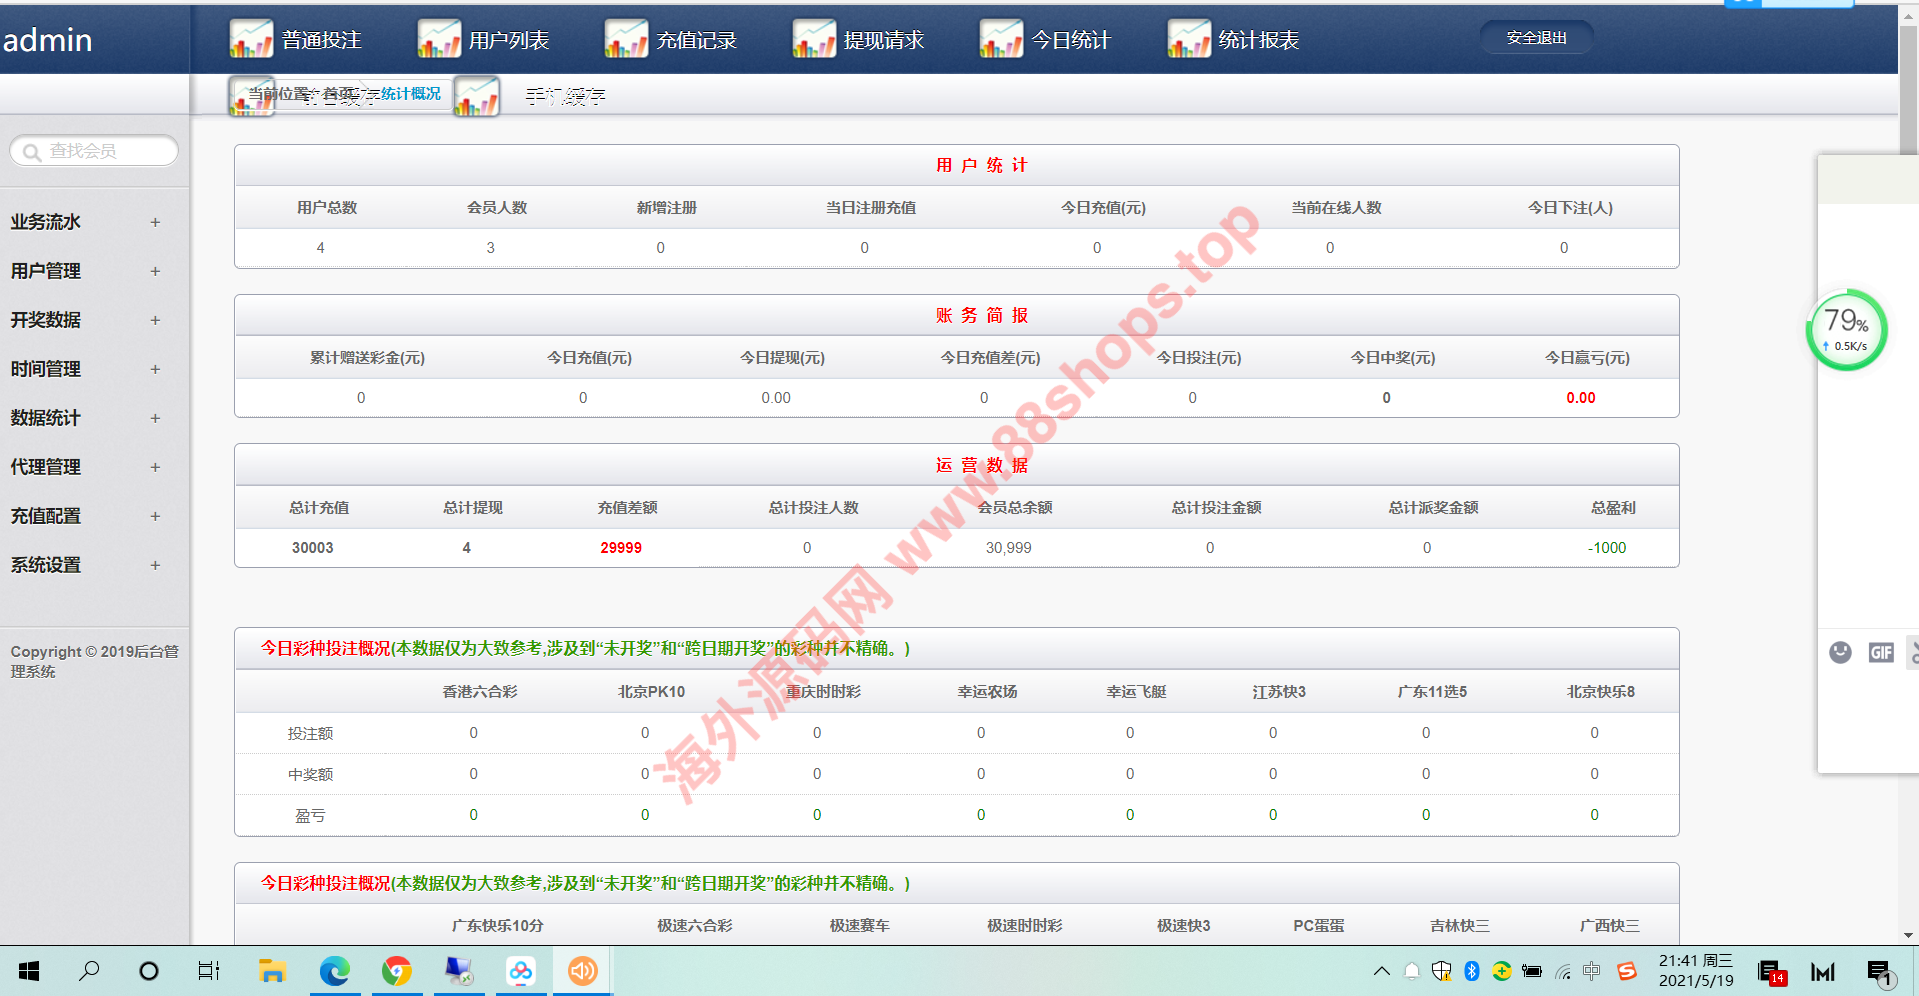Click the GIF icon in right panel
This screenshot has width=1919, height=996.
pos(1881,653)
